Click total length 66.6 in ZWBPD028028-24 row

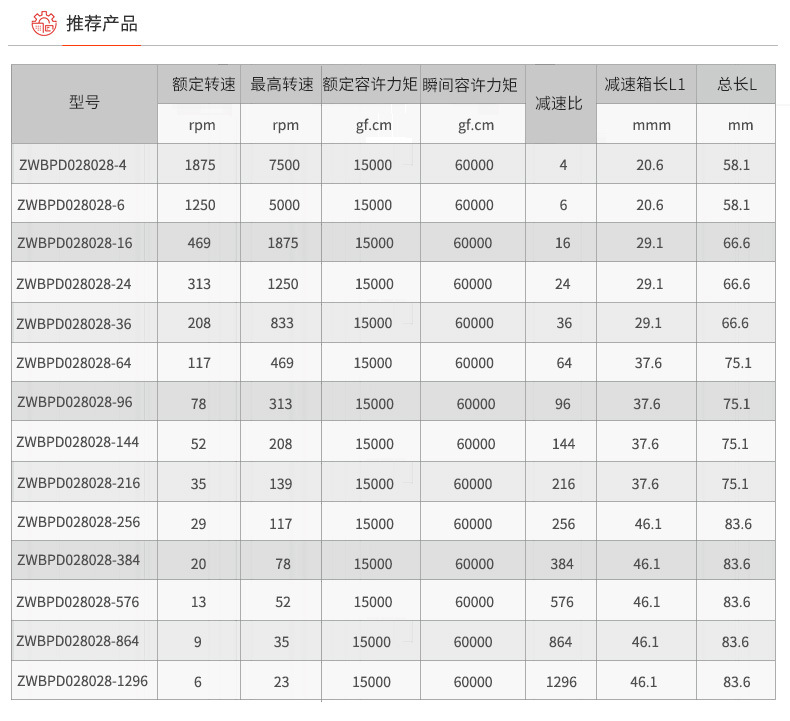(737, 284)
